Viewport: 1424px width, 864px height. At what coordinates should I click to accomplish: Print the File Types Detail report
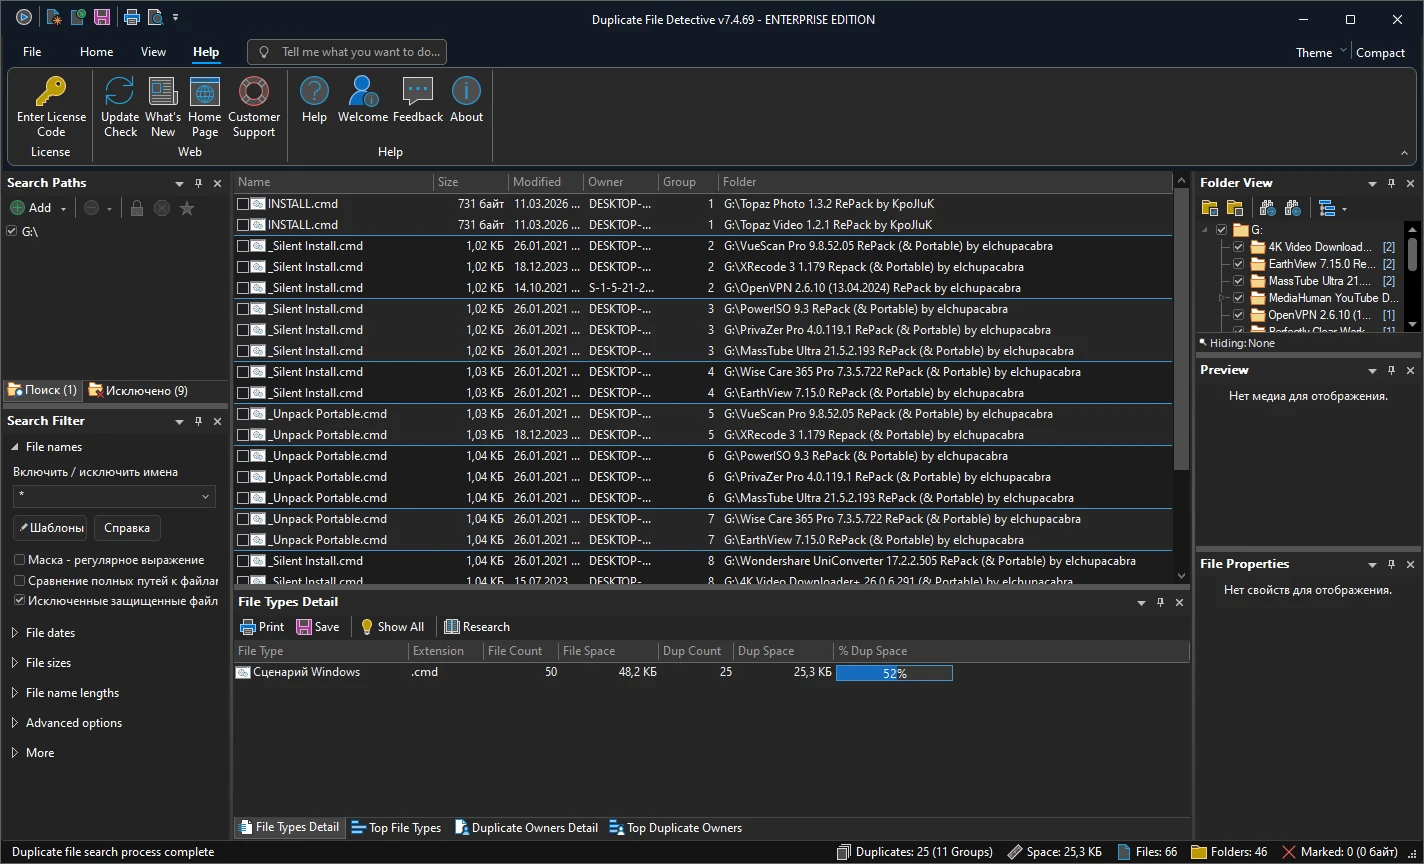coord(262,627)
